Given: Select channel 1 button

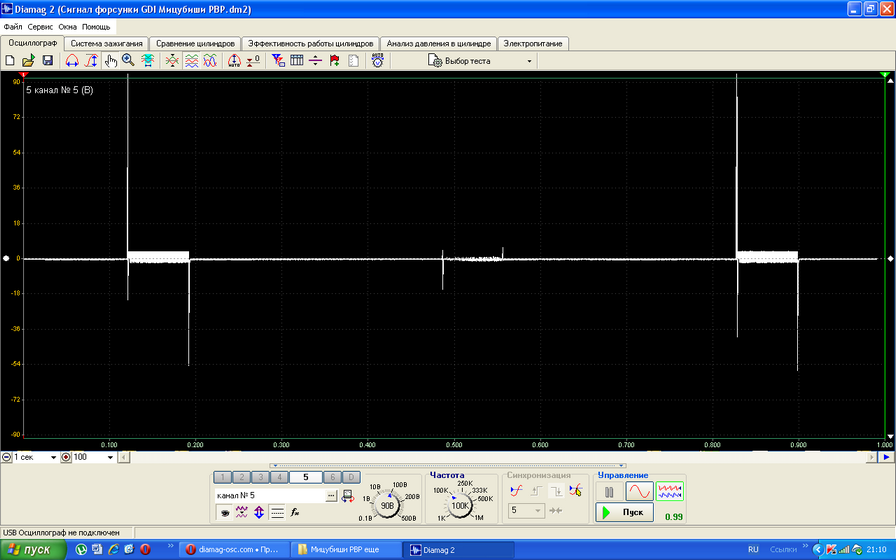Looking at the screenshot, I should [x=222, y=477].
